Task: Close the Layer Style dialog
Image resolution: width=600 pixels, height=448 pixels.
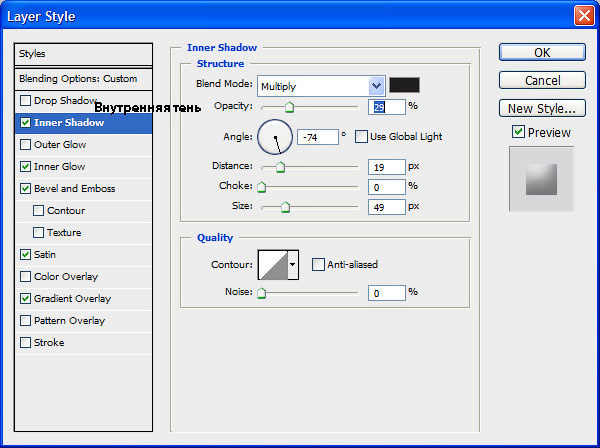Action: click(584, 16)
